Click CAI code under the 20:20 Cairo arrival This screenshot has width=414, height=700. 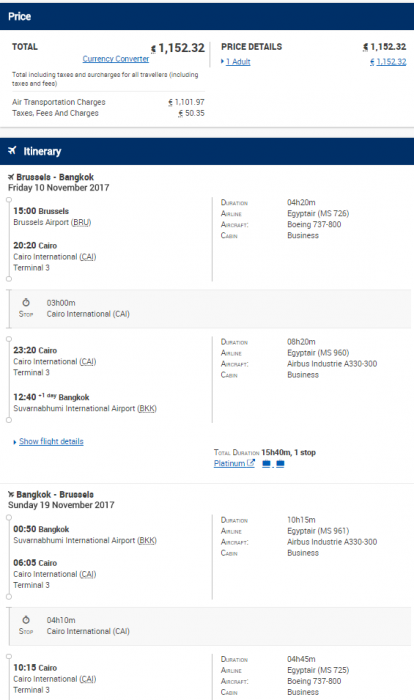coord(88,257)
